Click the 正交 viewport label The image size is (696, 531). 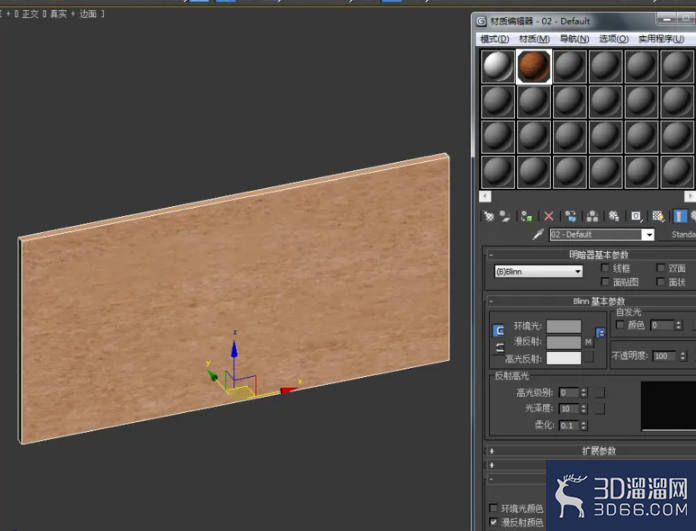[30, 14]
